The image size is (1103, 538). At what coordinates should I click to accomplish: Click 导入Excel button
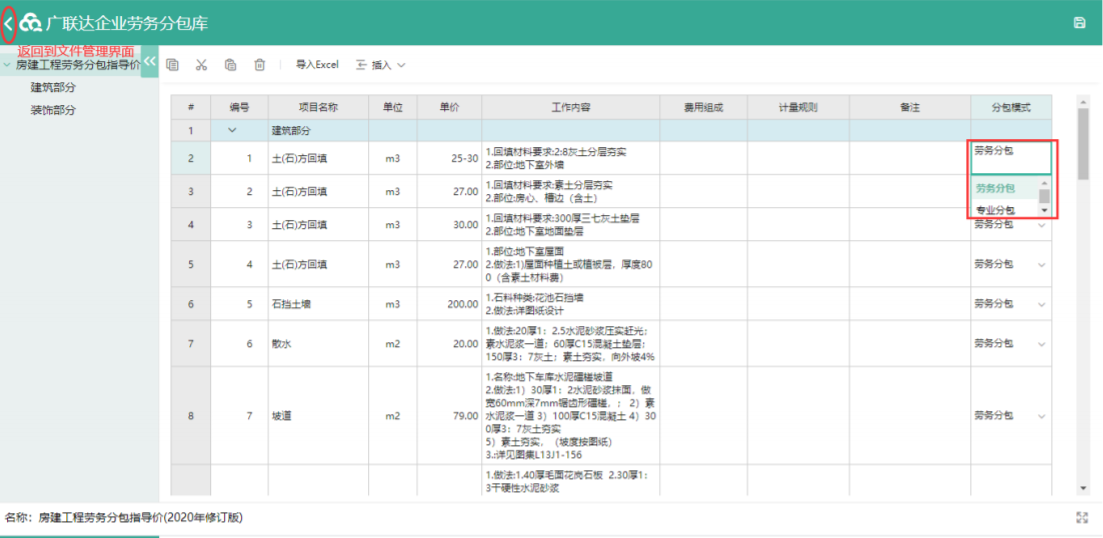[317, 65]
